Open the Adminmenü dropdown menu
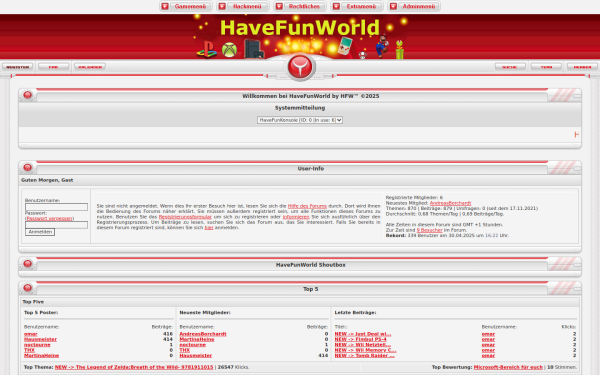Screen dimensions: 600x375 pos(414,6)
